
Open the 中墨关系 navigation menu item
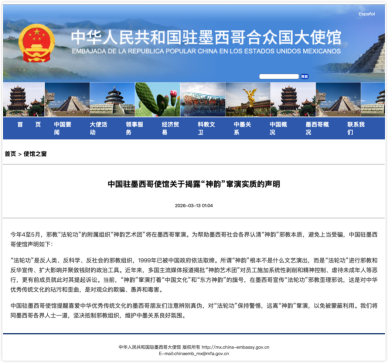pyautogui.click(x=242, y=128)
